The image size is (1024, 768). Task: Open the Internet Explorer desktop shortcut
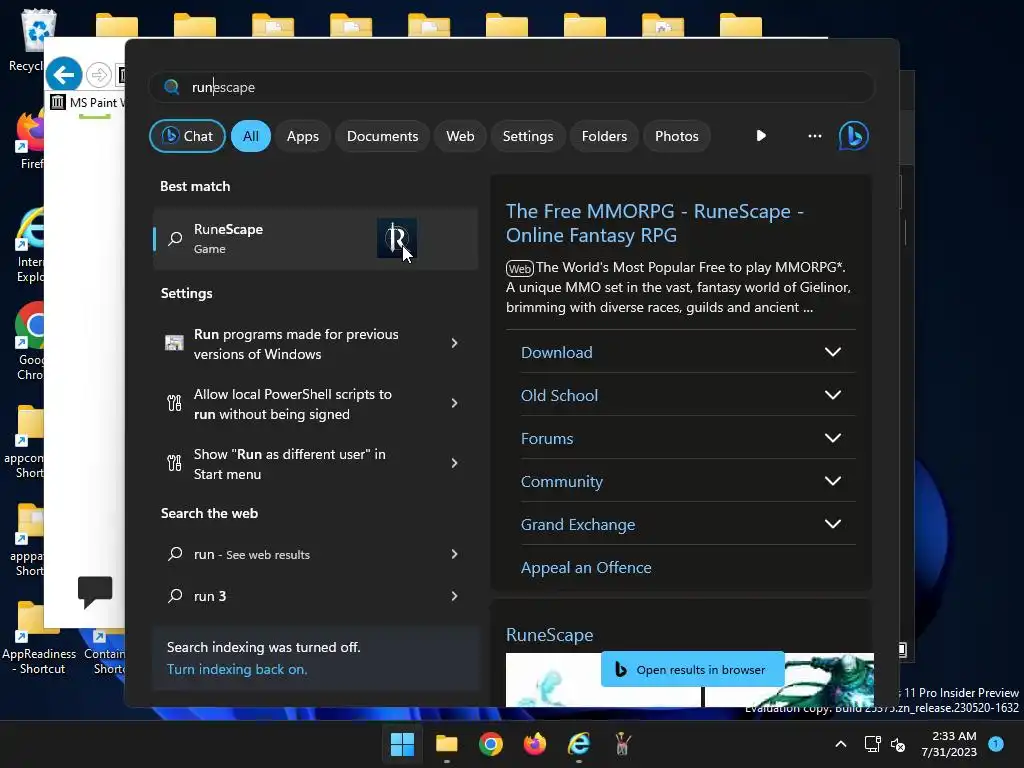pos(29,245)
